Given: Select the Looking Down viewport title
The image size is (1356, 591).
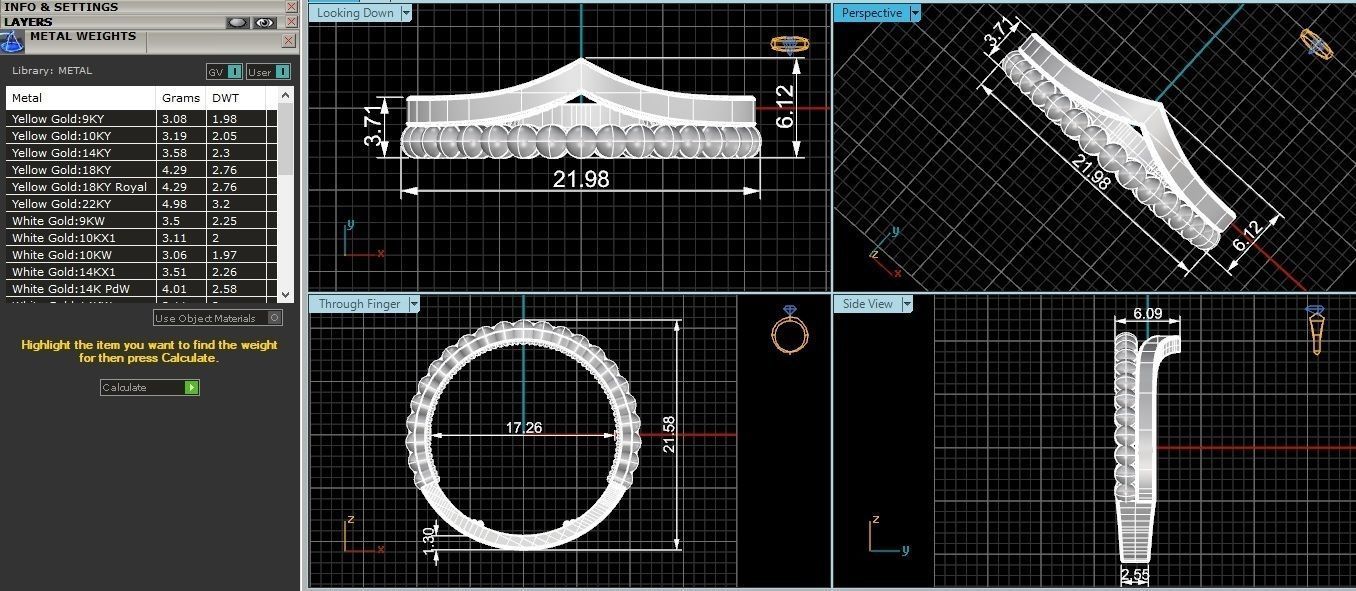Looking at the screenshot, I should coord(354,13).
